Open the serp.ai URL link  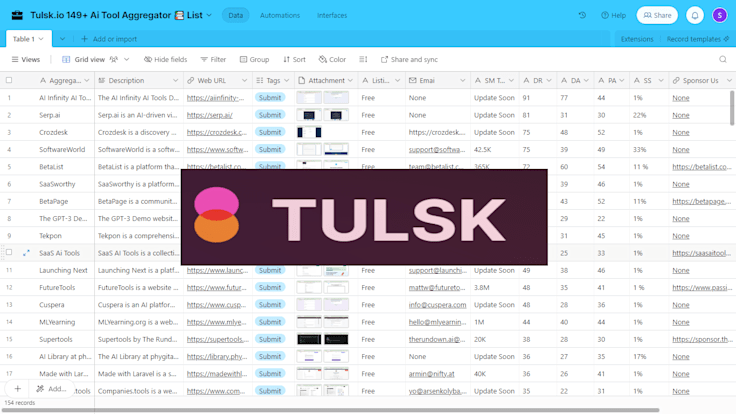click(x=209, y=115)
